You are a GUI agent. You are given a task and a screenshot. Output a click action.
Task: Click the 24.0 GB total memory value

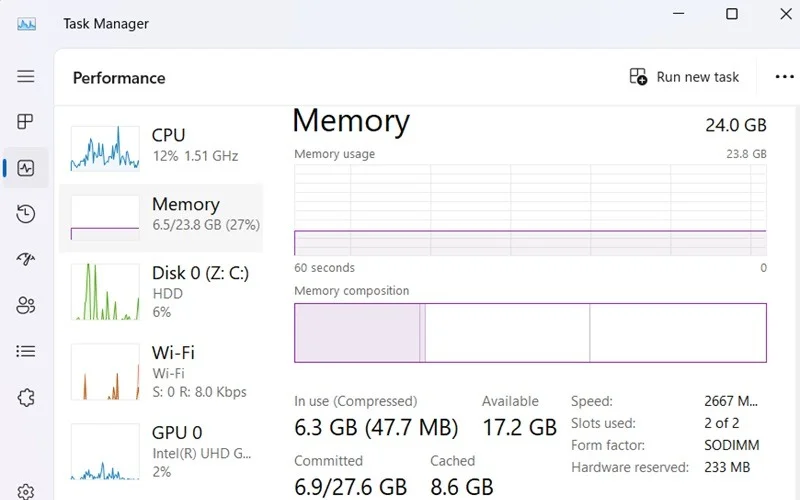click(736, 125)
